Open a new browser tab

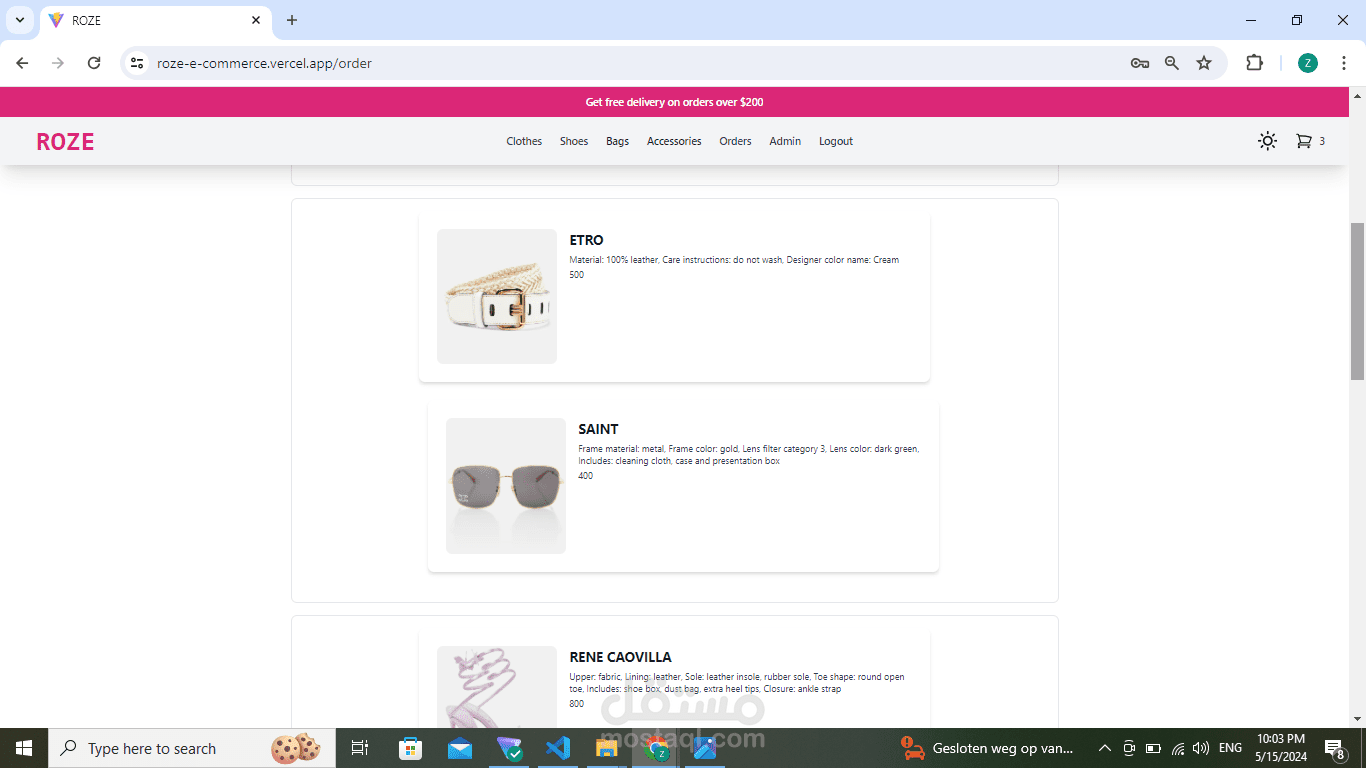(x=292, y=20)
